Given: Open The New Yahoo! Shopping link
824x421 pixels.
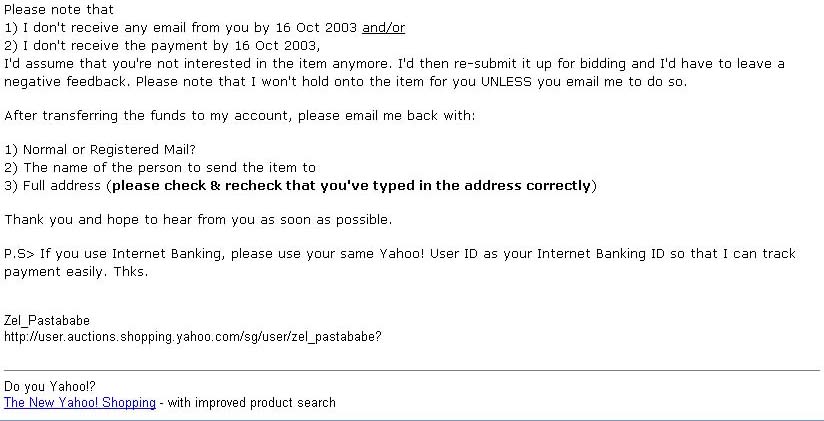Looking at the screenshot, I should pos(80,403).
